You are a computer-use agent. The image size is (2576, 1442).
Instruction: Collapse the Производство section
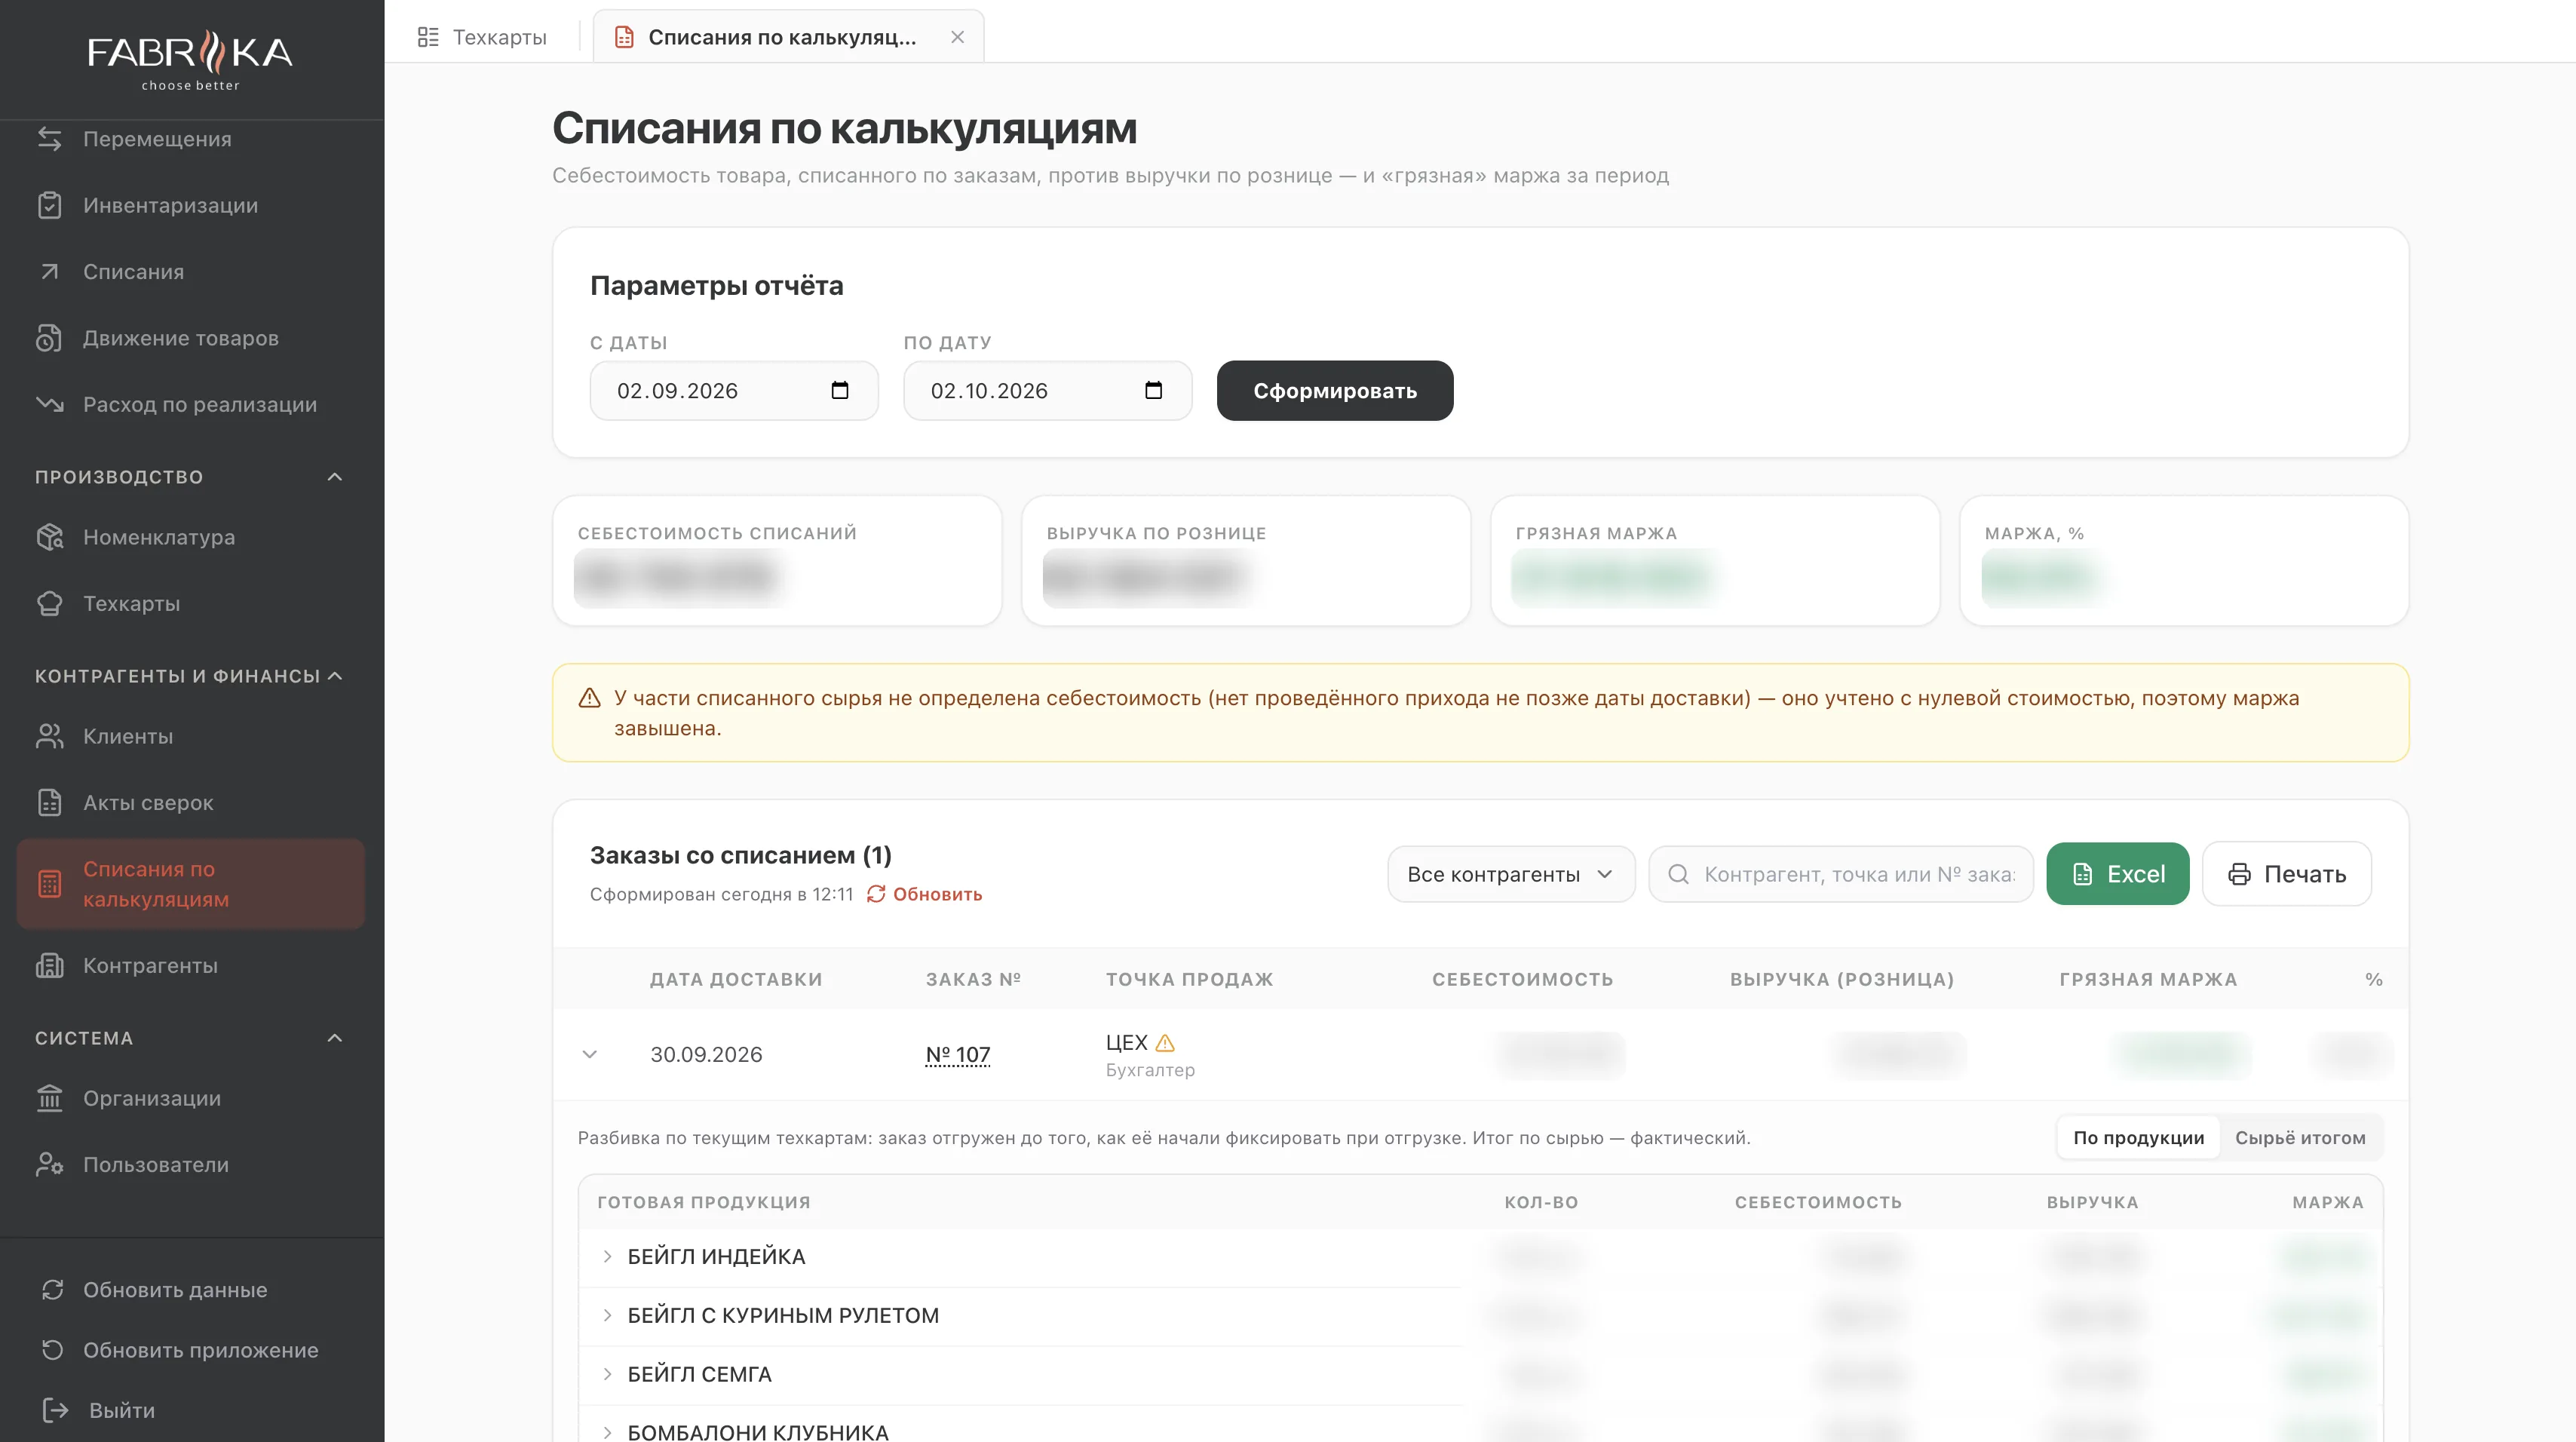click(x=335, y=477)
